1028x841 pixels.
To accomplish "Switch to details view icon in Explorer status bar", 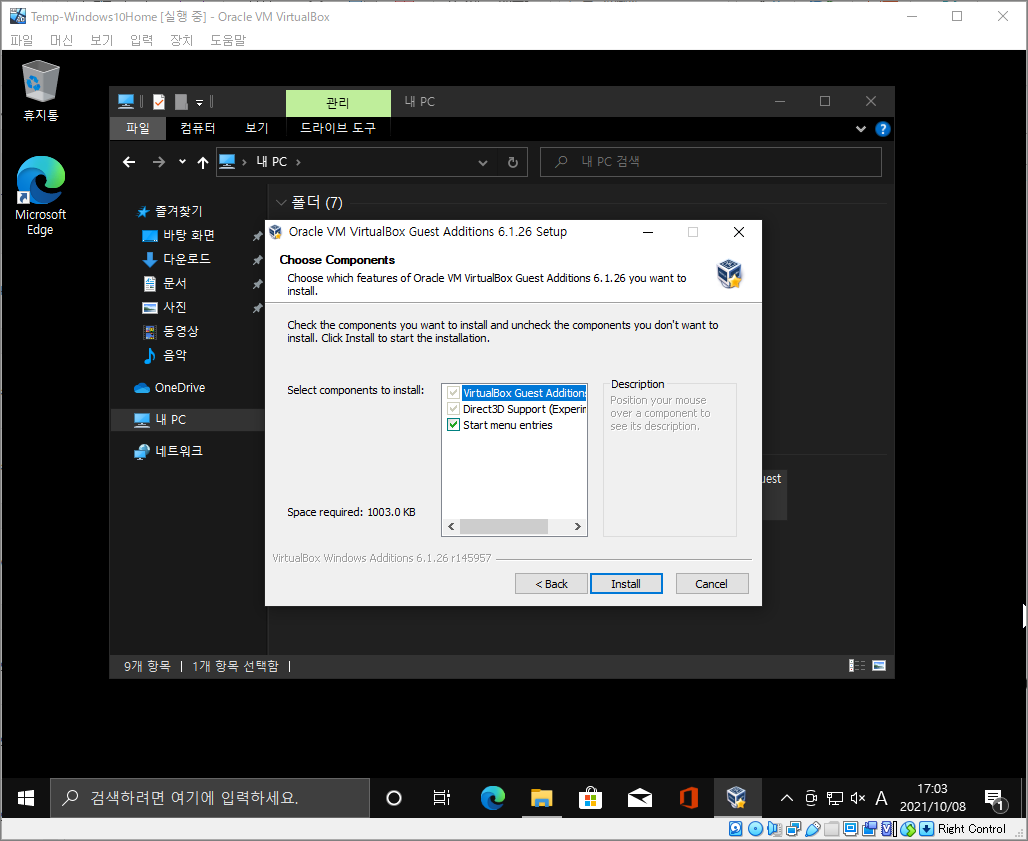I will coord(857,666).
